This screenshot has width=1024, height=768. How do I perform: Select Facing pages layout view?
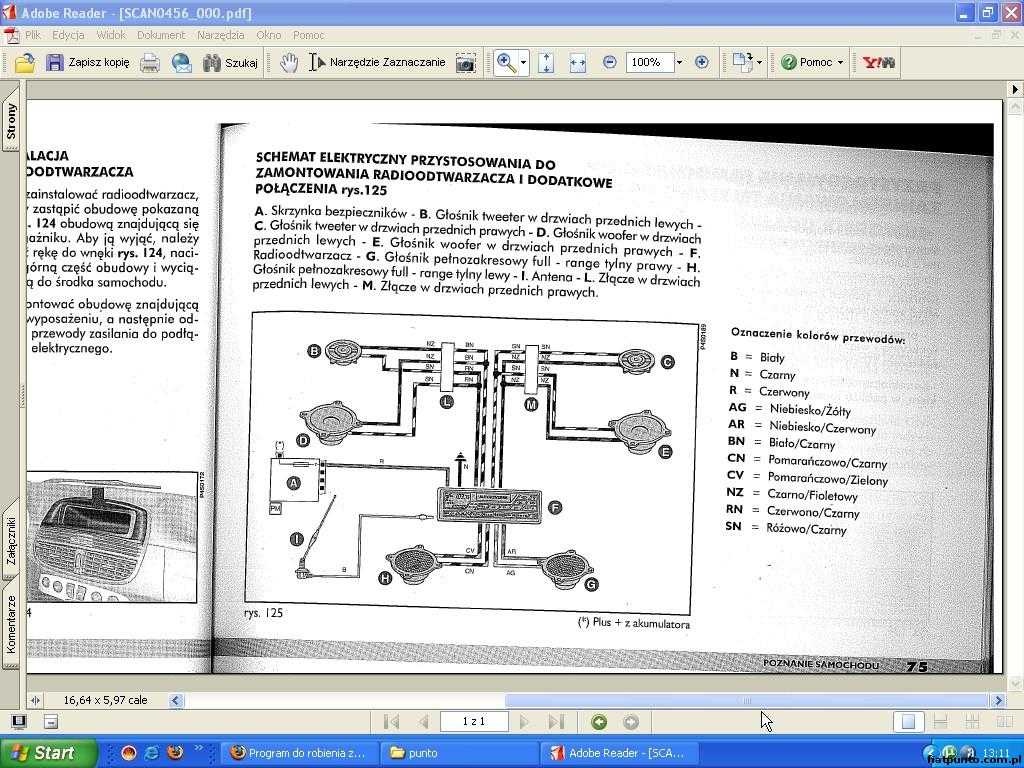pos(1004,722)
